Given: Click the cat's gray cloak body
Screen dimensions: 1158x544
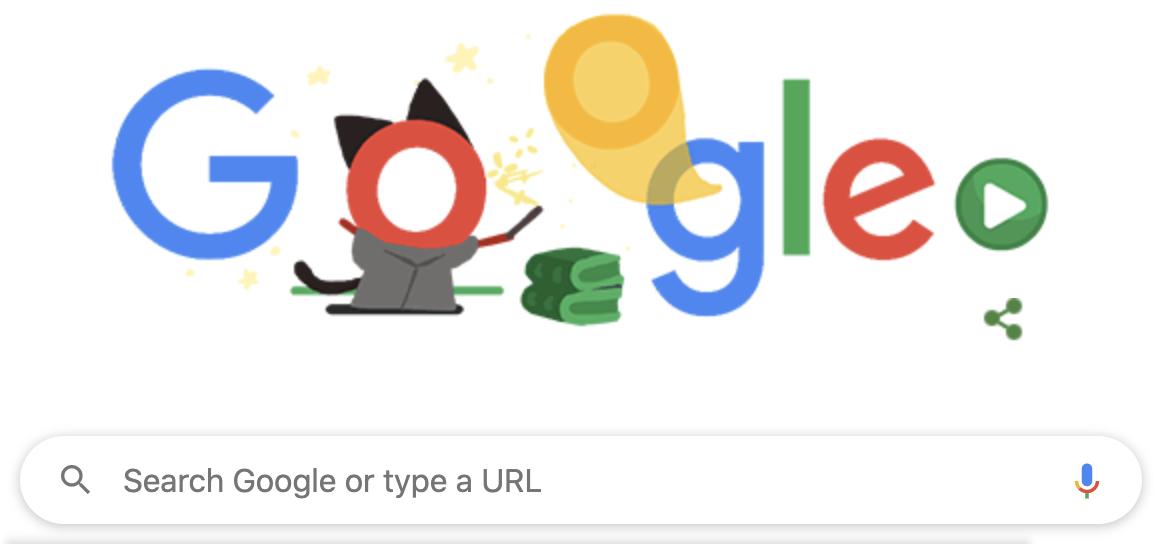Looking at the screenshot, I should [x=408, y=271].
